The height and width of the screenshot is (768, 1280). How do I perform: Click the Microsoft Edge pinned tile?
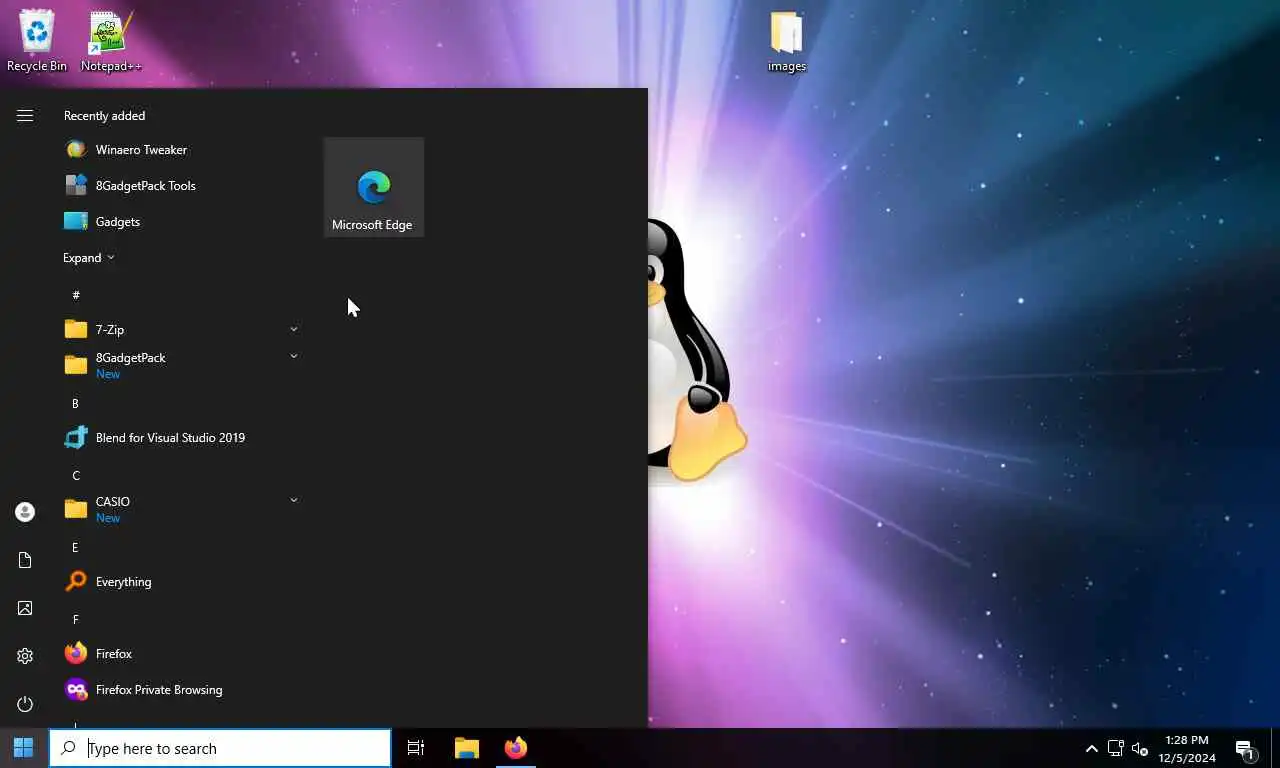point(373,187)
